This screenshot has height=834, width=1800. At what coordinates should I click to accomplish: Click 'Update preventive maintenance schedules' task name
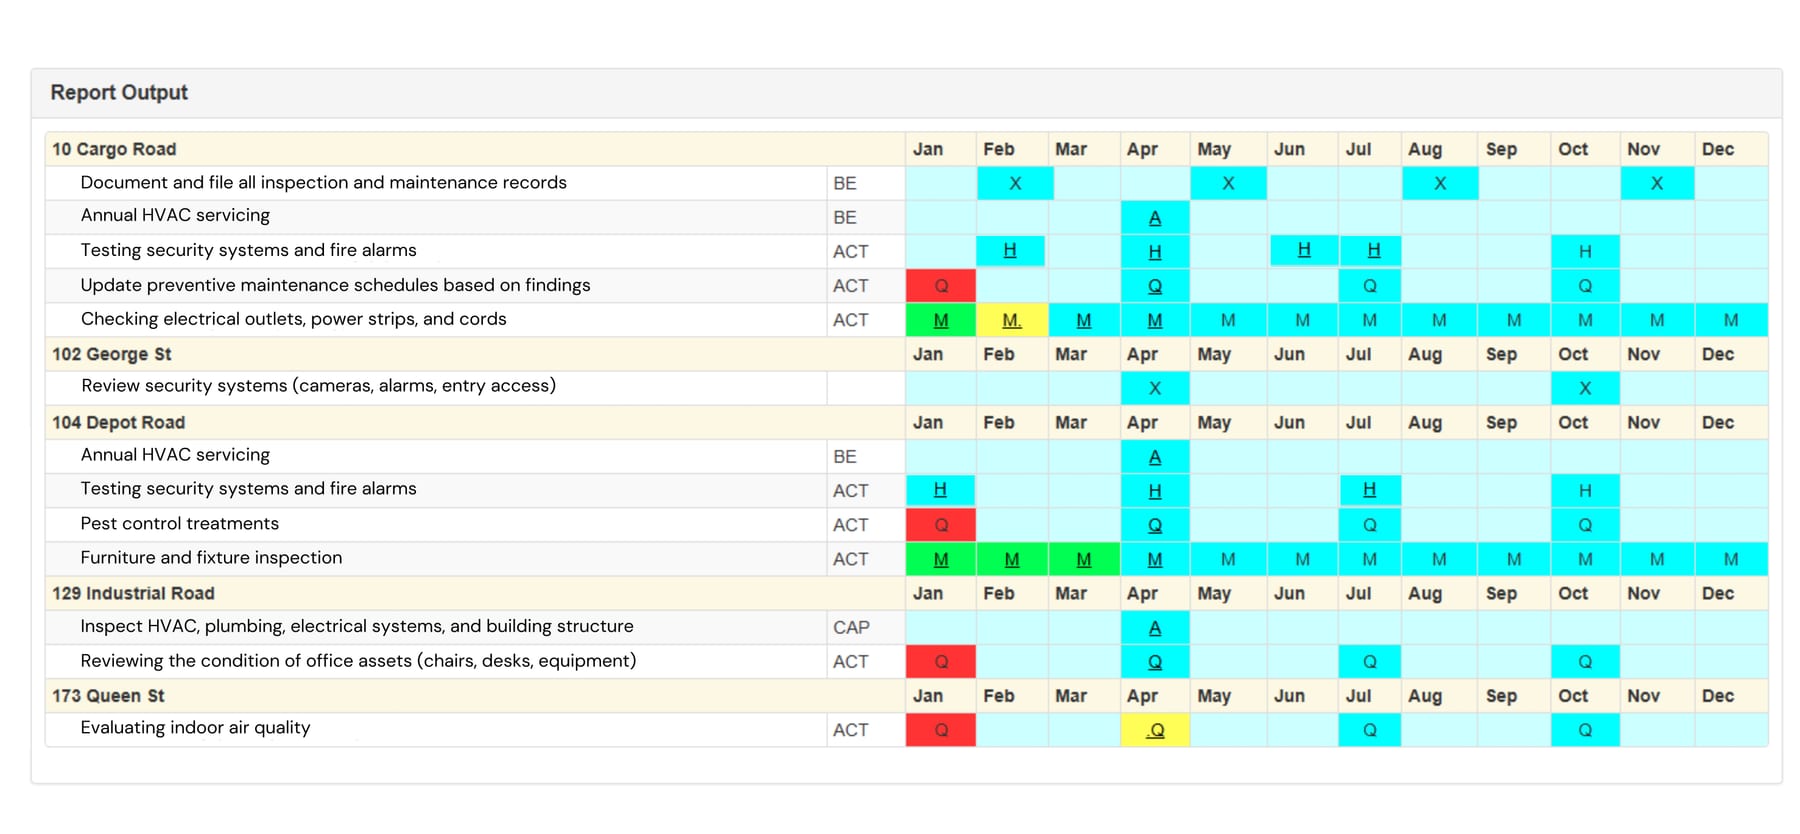coord(336,285)
